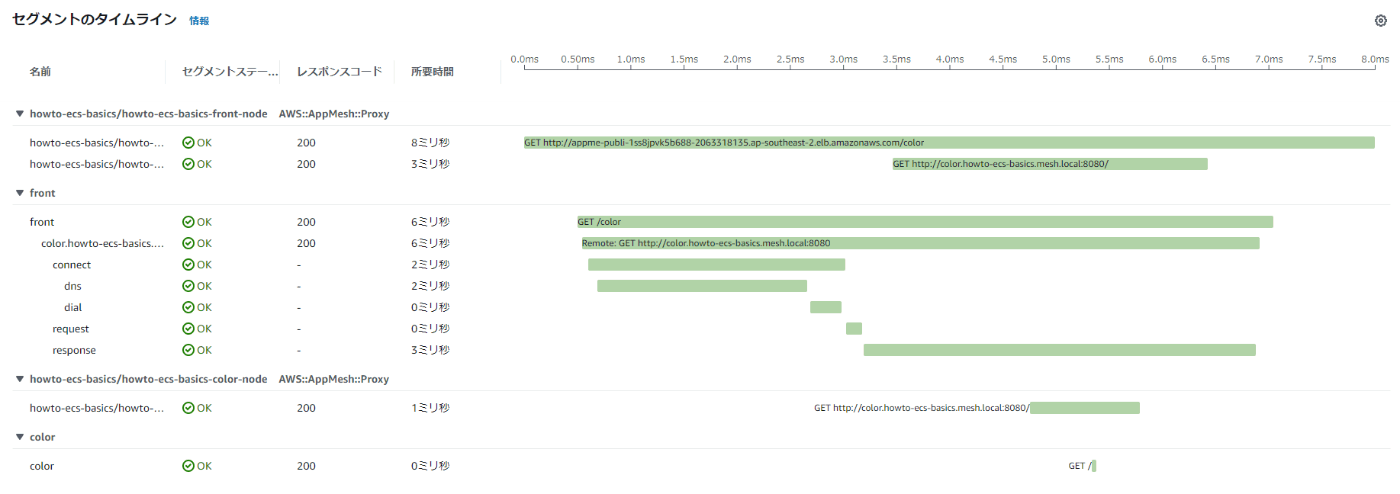Click the セグメントステー… column header
This screenshot has width=1400, height=494.
(230, 72)
